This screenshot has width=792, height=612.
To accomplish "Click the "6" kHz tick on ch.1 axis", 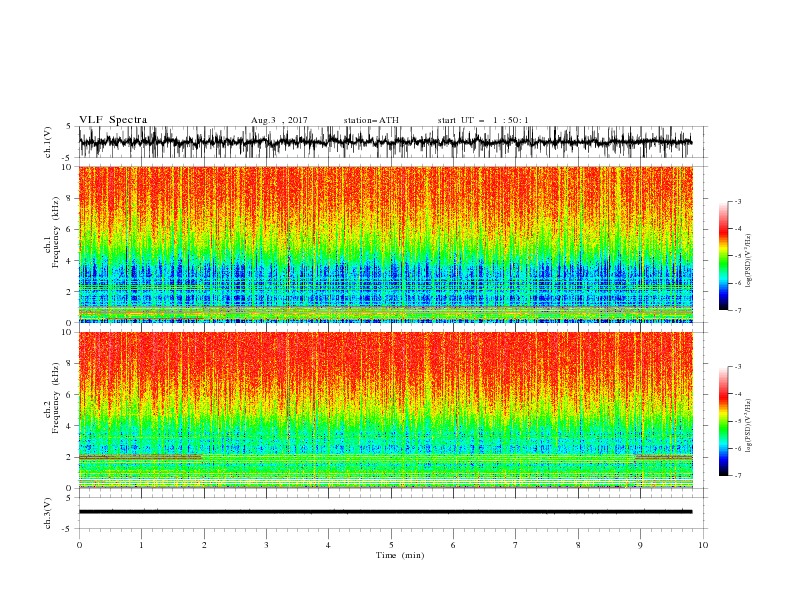I will 70,230.
